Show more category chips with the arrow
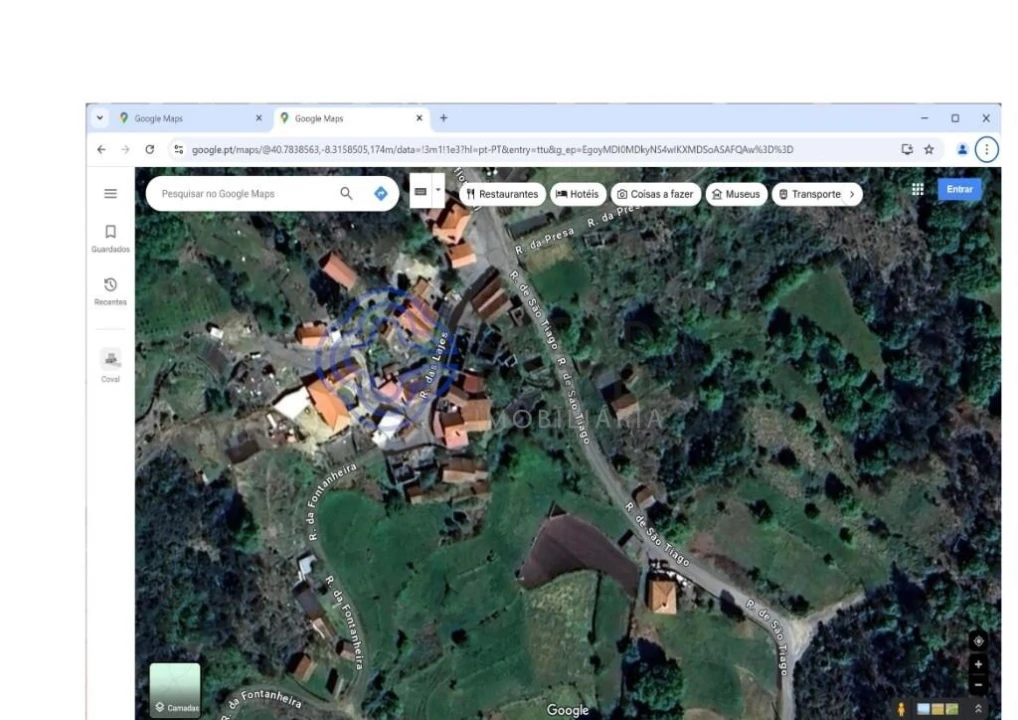Image resolution: width=1018 pixels, height=720 pixels. point(852,194)
